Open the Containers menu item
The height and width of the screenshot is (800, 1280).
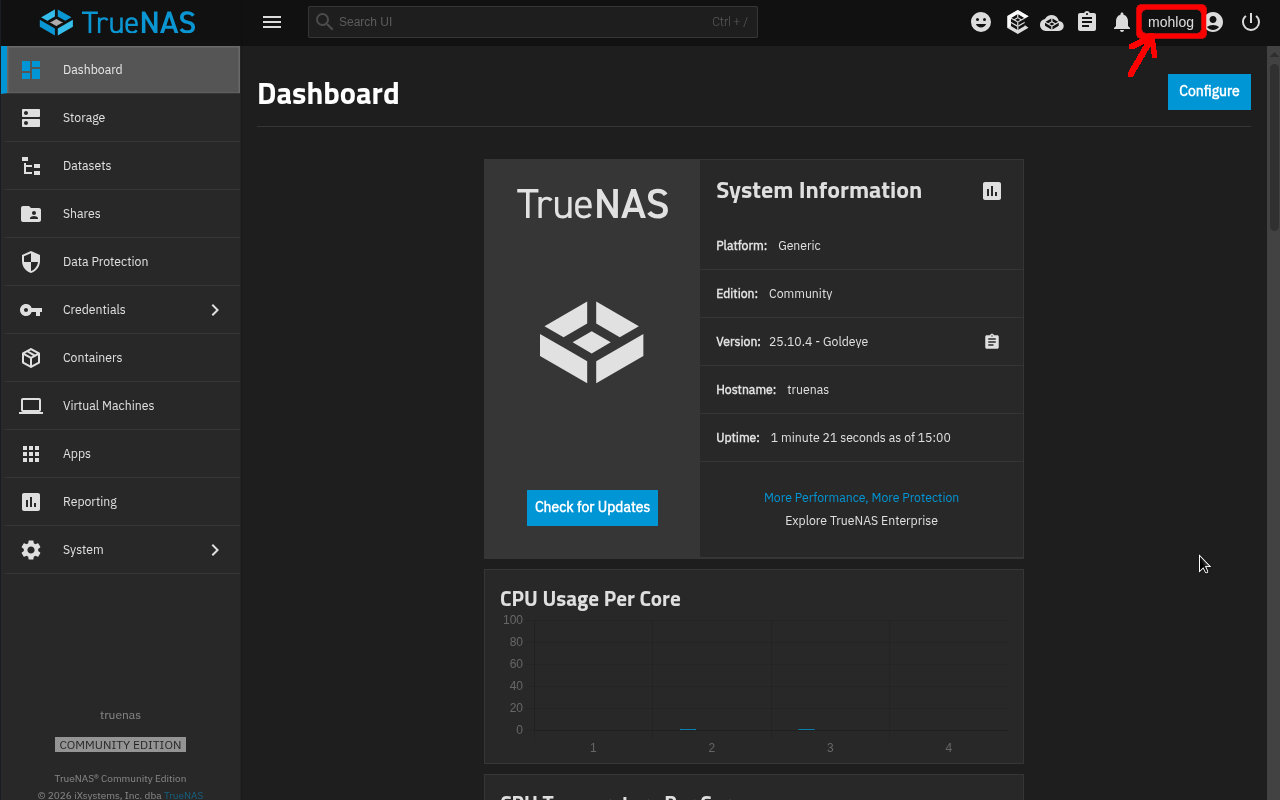(121, 358)
